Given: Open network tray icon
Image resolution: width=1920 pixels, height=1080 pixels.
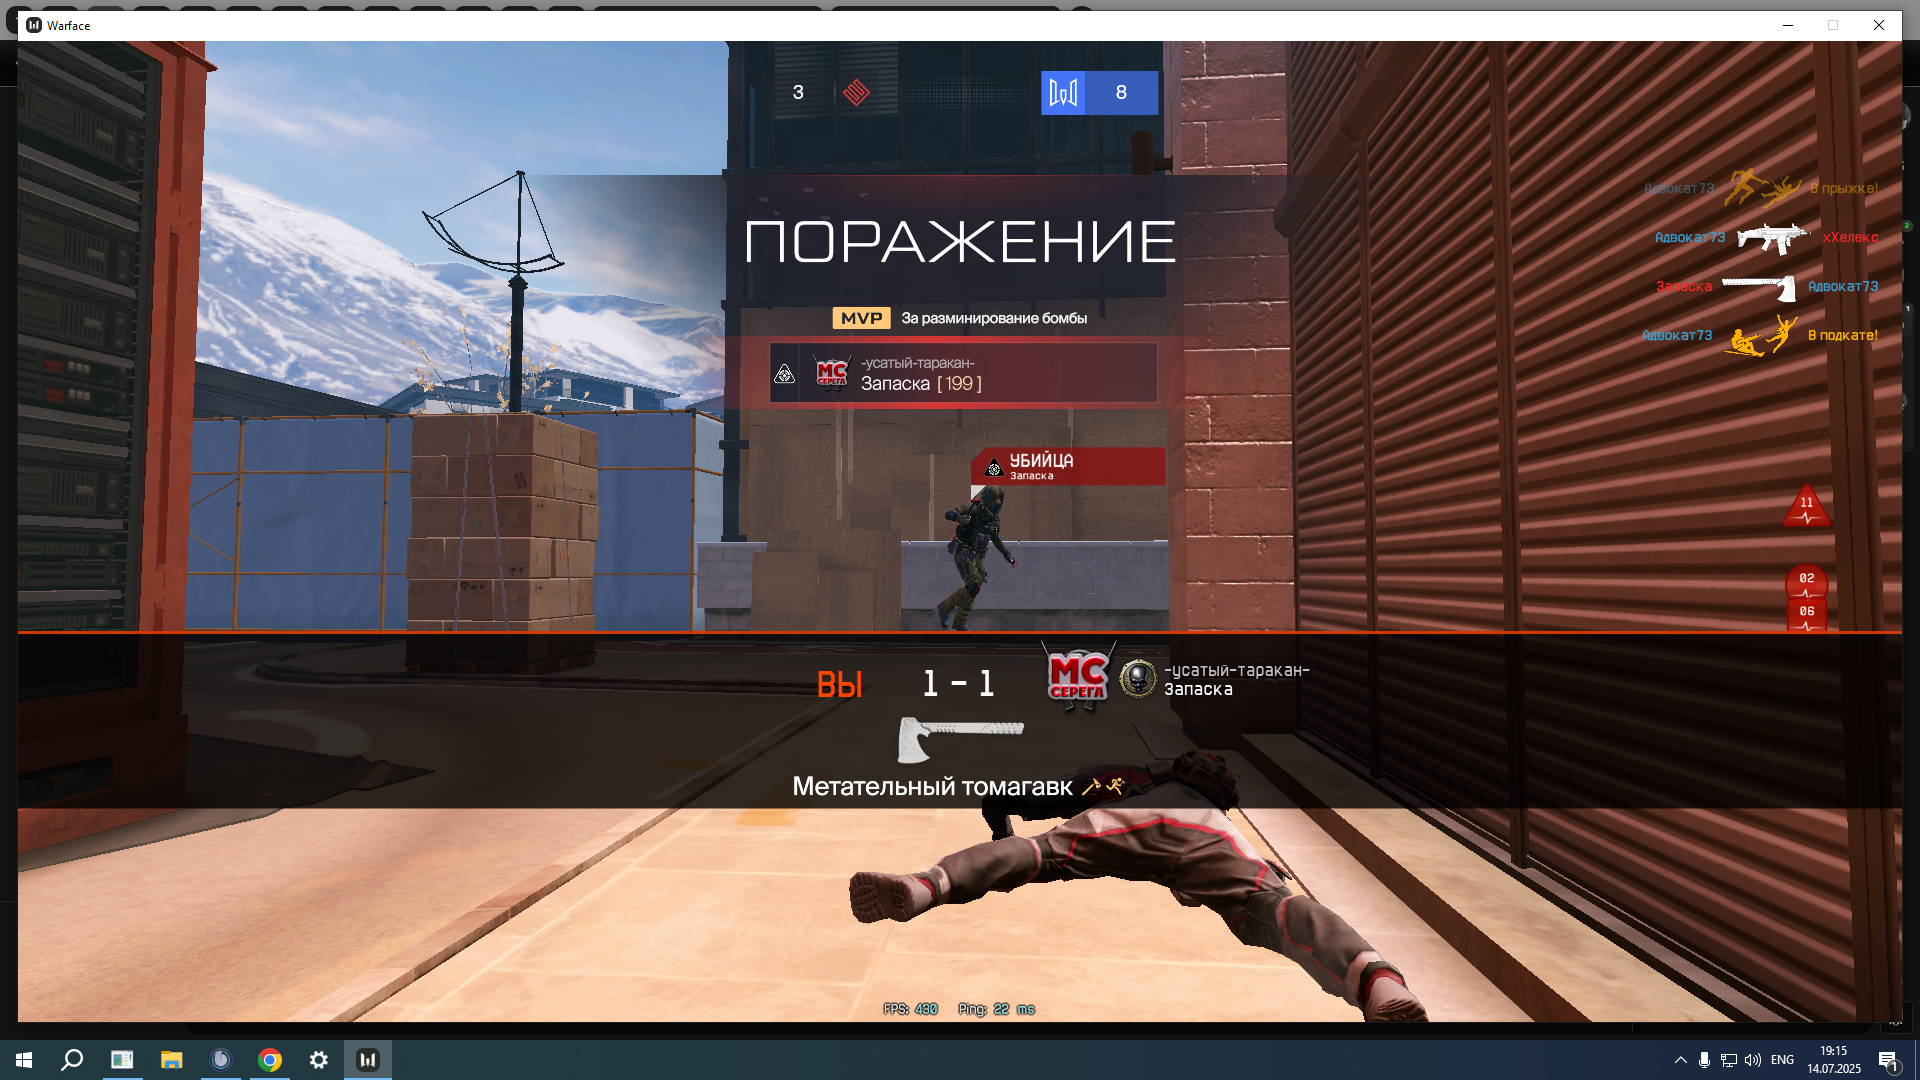Looking at the screenshot, I should point(1728,1060).
